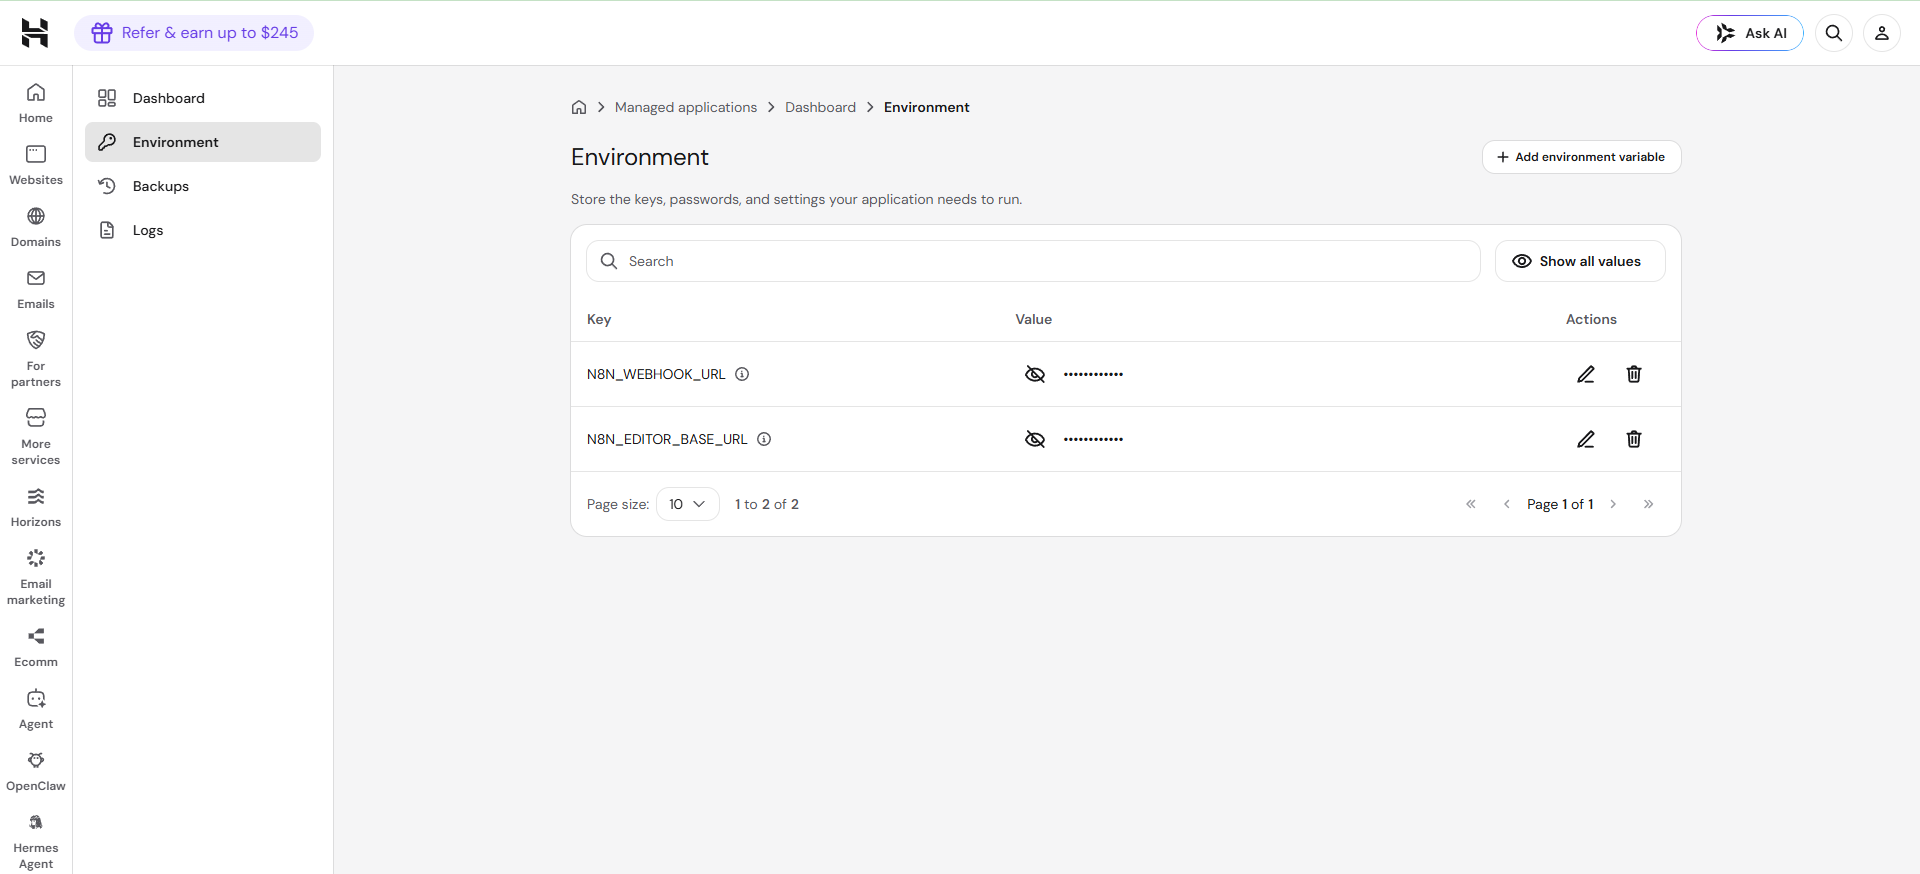1920x874 pixels.
Task: Click the N8N_EDITOR_BASE_URL key text
Action: (667, 439)
